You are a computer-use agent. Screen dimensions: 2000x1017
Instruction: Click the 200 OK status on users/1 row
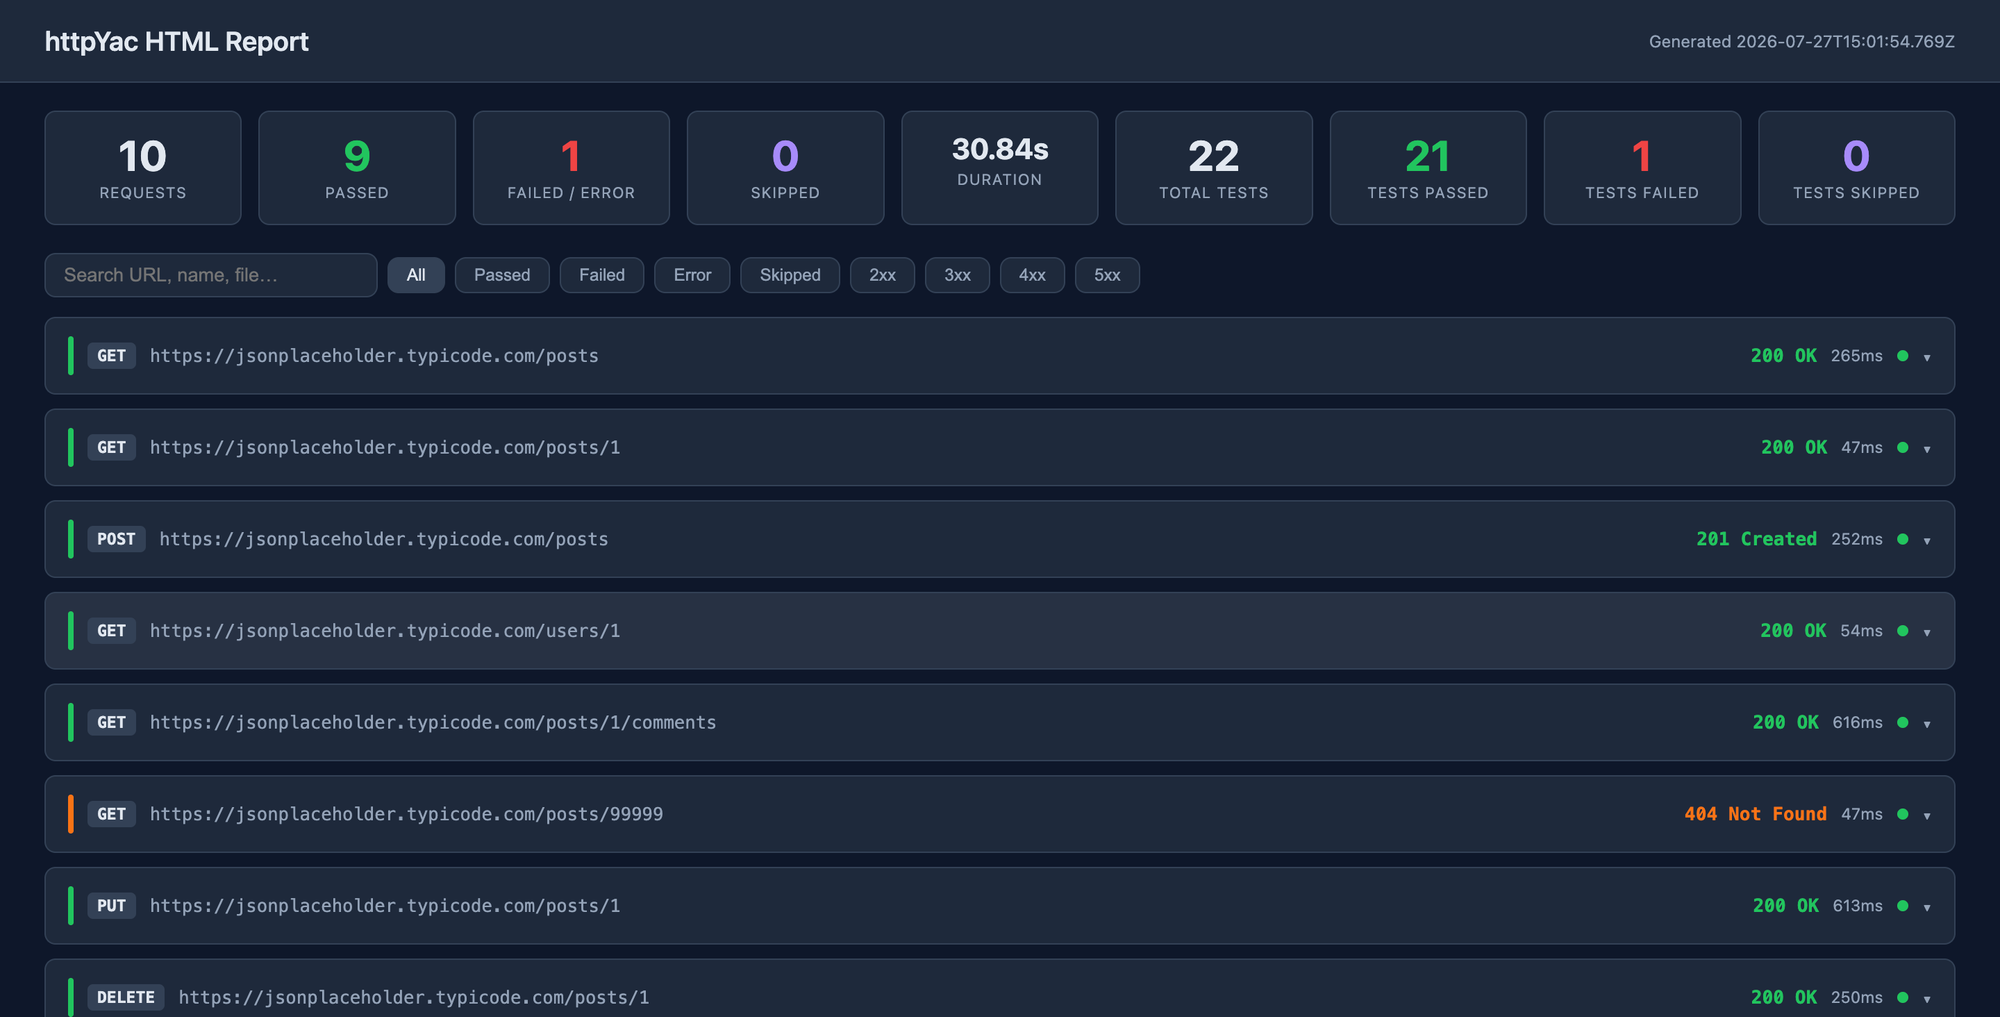click(x=1793, y=631)
